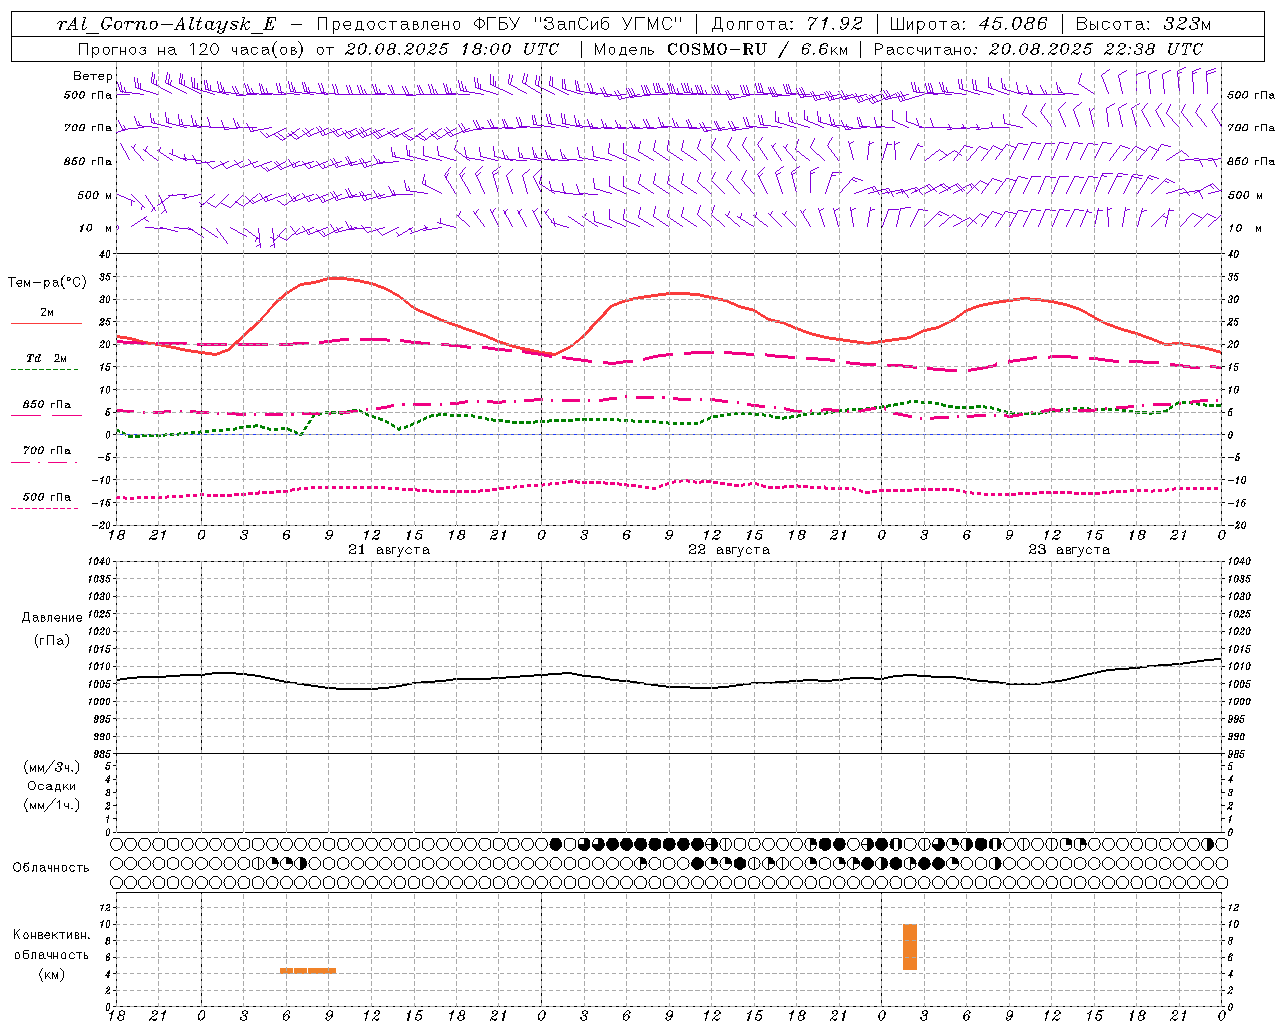The image size is (1280, 1024).
Task: Click the 'Давление' pressure panel label
Action: (52, 618)
